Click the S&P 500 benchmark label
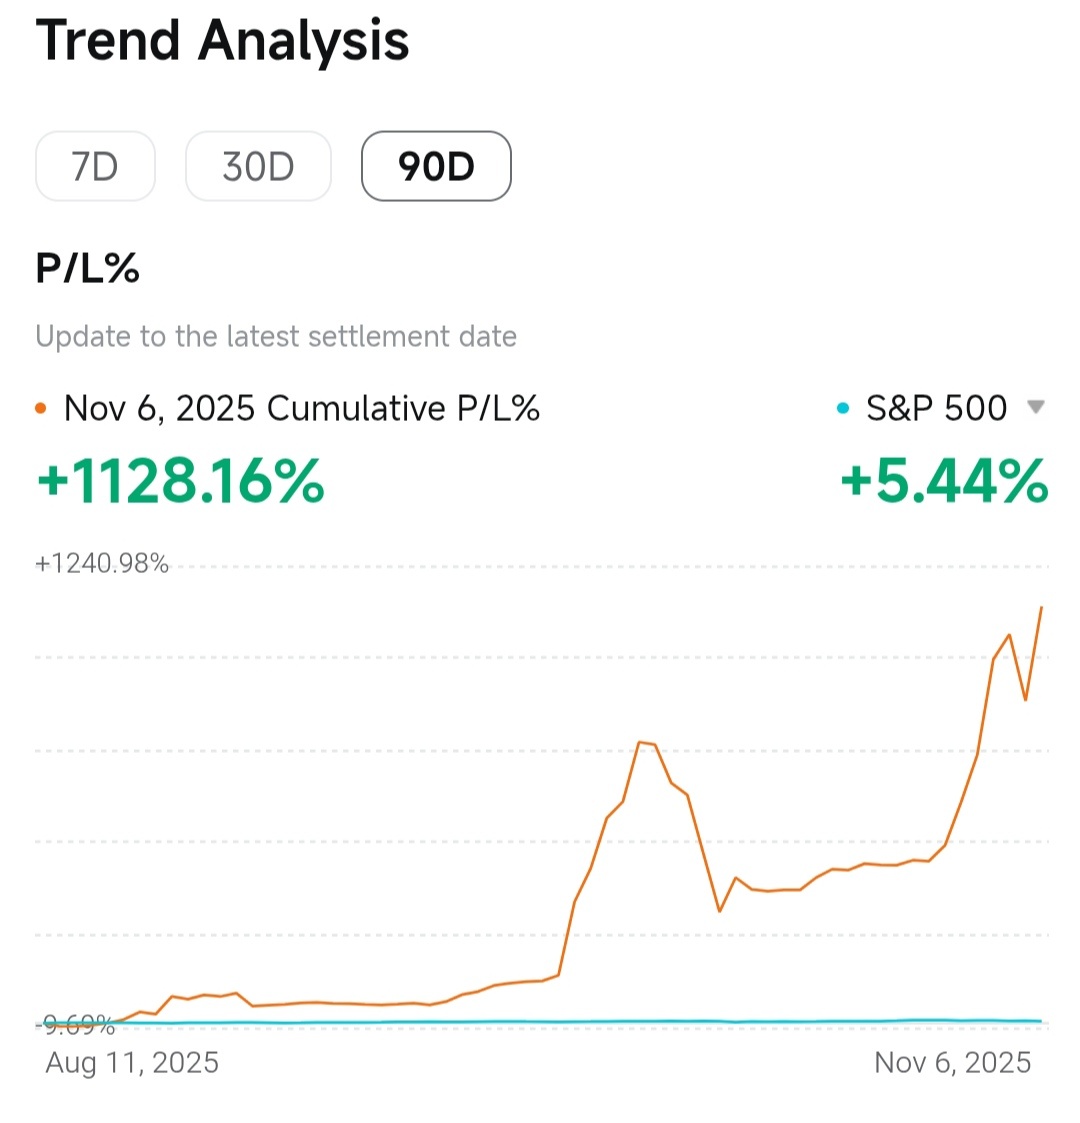This screenshot has width=1080, height=1123. [936, 408]
